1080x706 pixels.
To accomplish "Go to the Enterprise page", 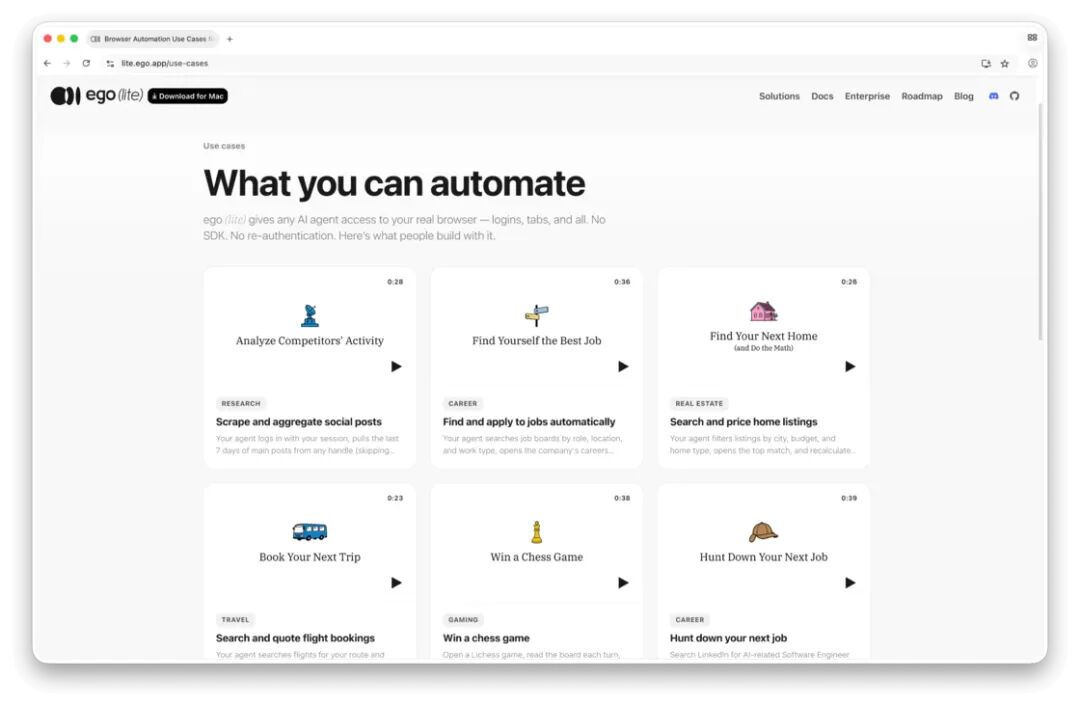I will (x=867, y=96).
